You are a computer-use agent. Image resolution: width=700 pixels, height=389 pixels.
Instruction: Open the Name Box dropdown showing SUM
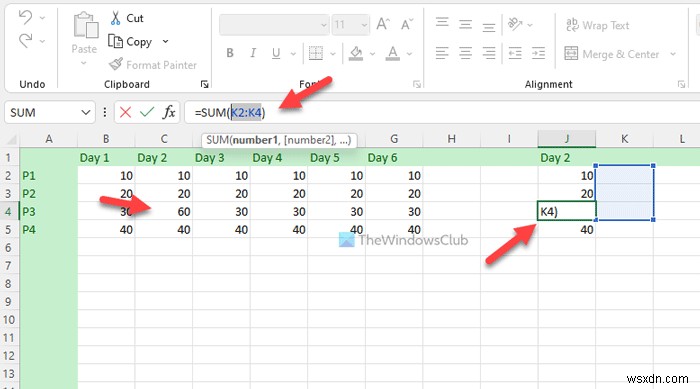pos(86,113)
